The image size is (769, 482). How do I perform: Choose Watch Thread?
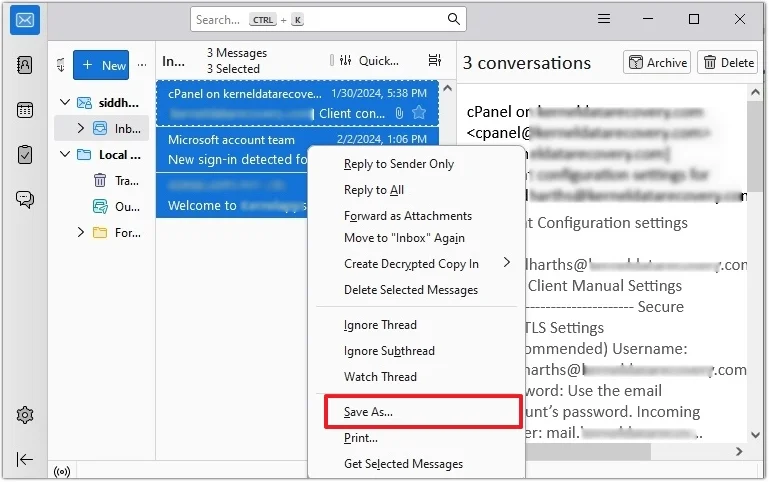pos(380,377)
